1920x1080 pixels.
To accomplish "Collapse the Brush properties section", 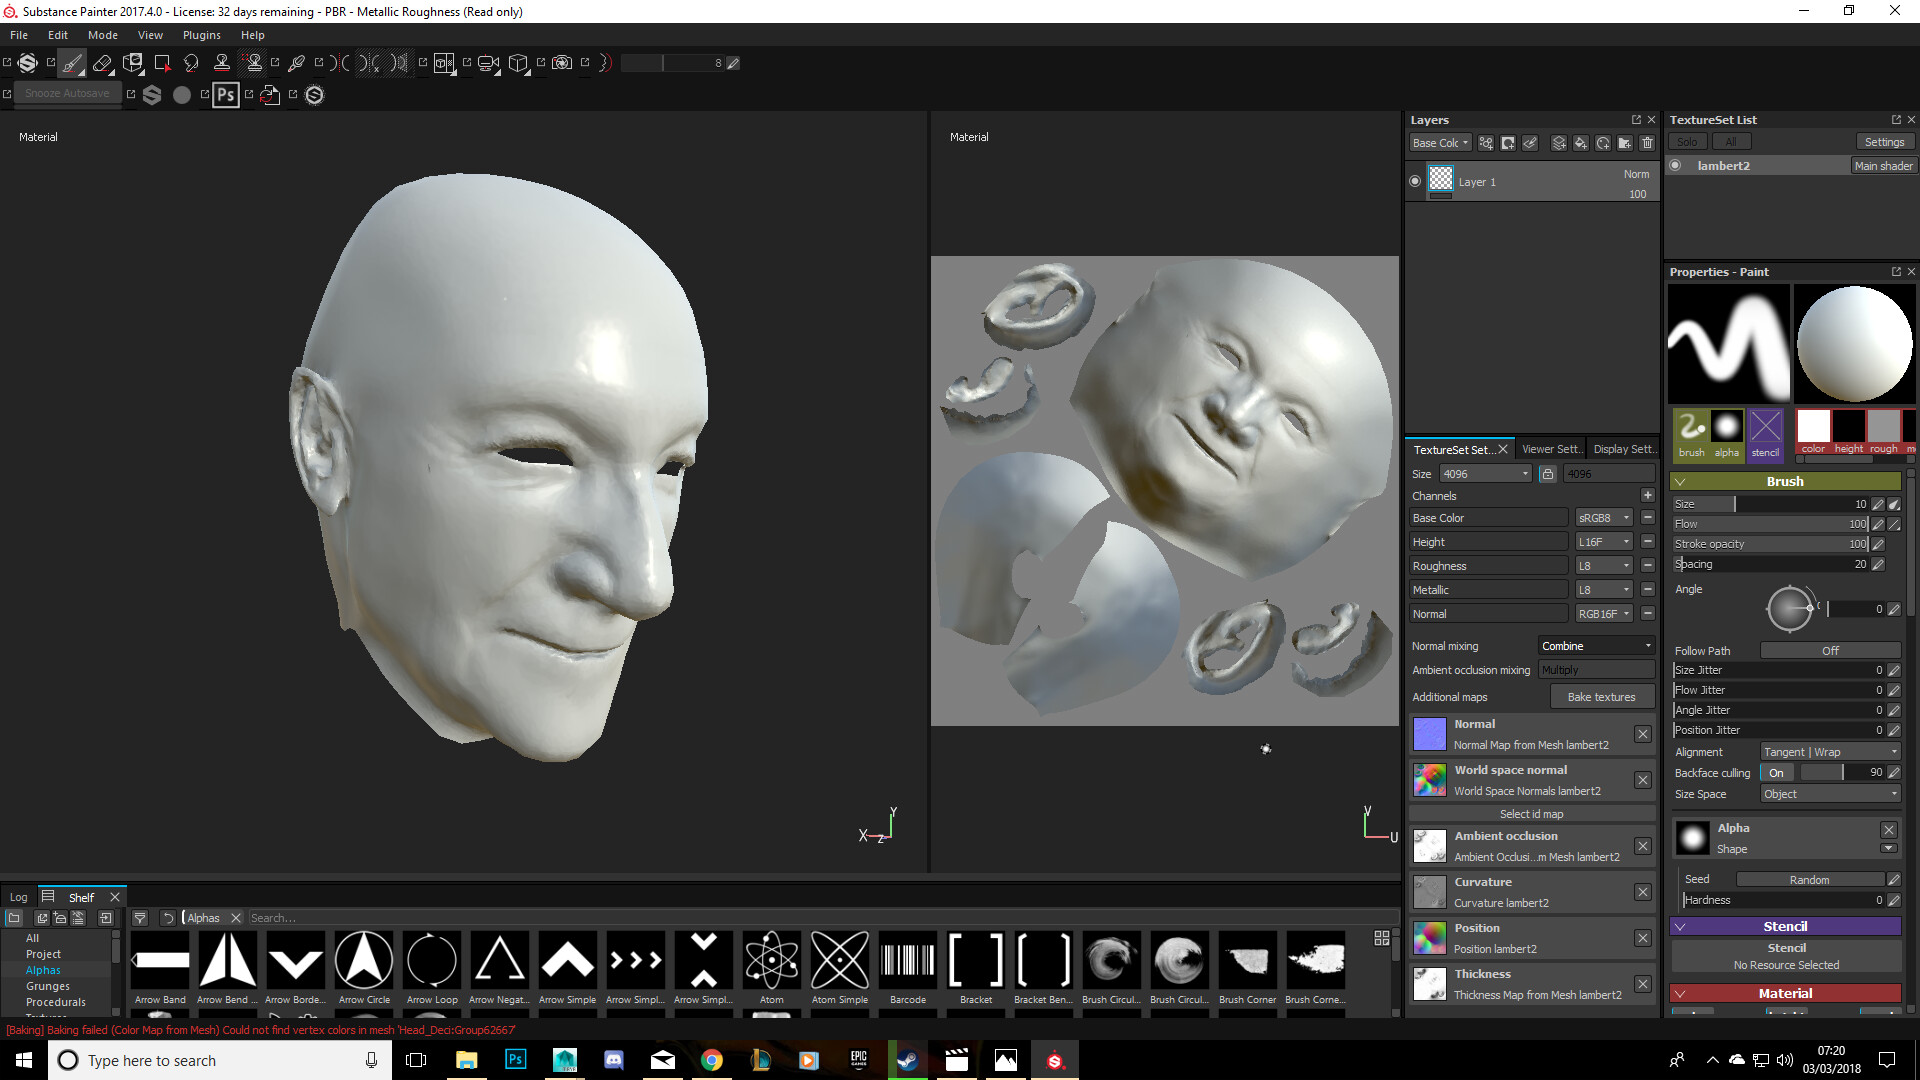I will (x=1681, y=481).
